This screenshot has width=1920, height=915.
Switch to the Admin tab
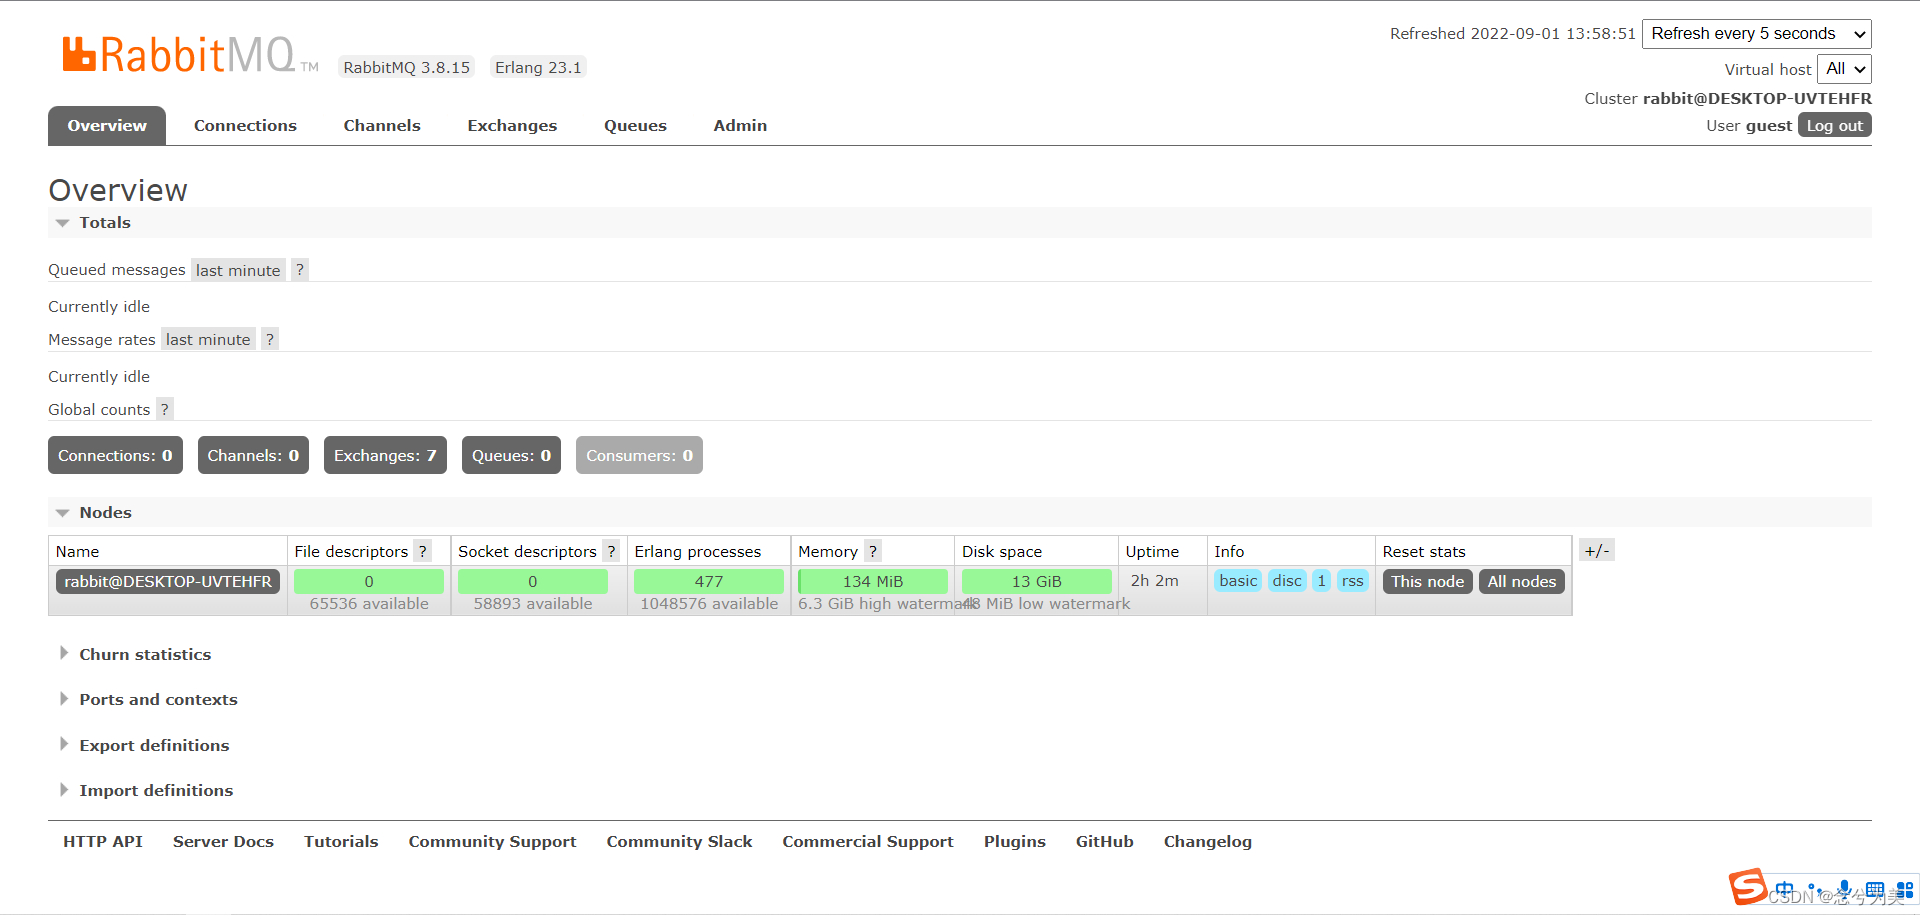coord(740,126)
